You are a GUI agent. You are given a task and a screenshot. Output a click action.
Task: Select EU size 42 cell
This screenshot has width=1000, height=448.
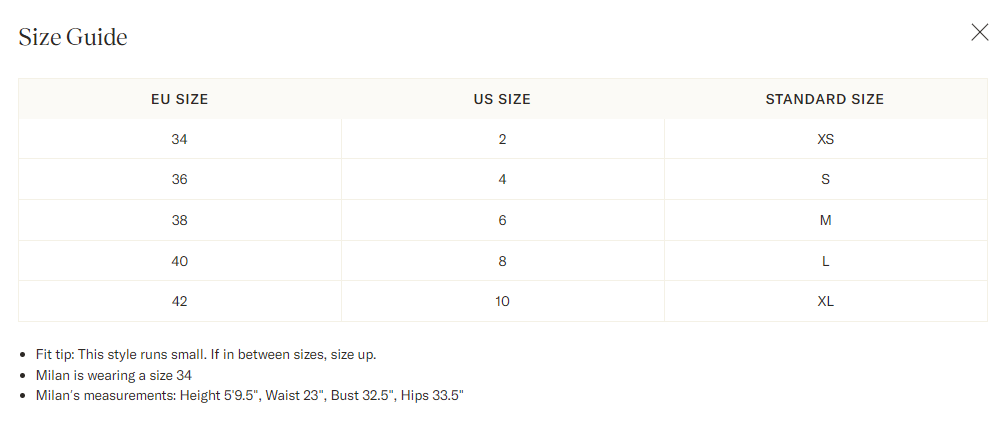pos(180,301)
